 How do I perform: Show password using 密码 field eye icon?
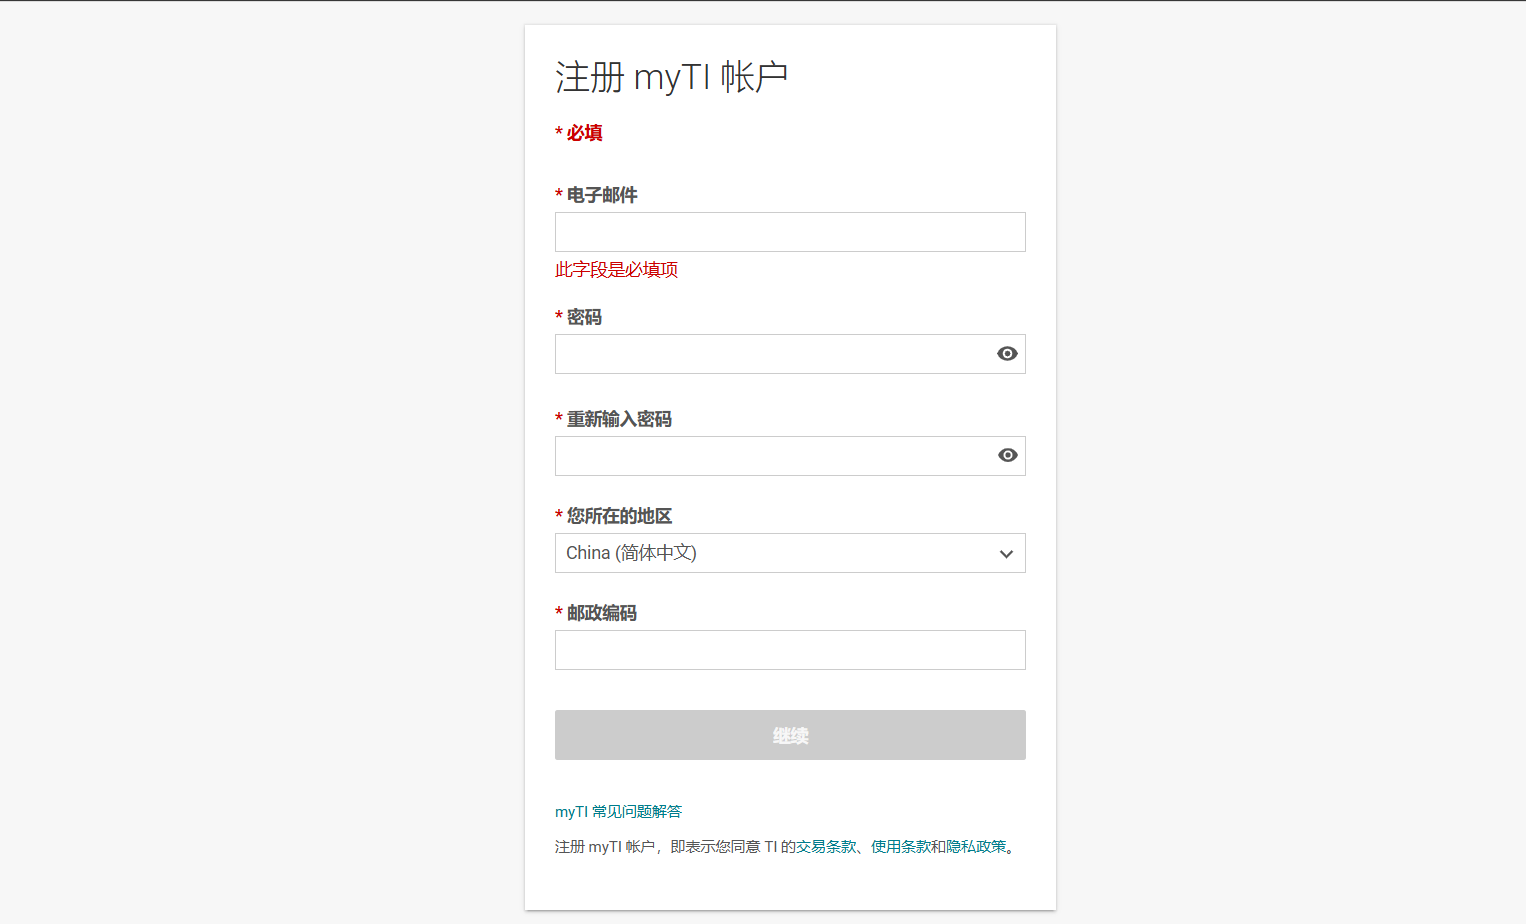[1007, 354]
